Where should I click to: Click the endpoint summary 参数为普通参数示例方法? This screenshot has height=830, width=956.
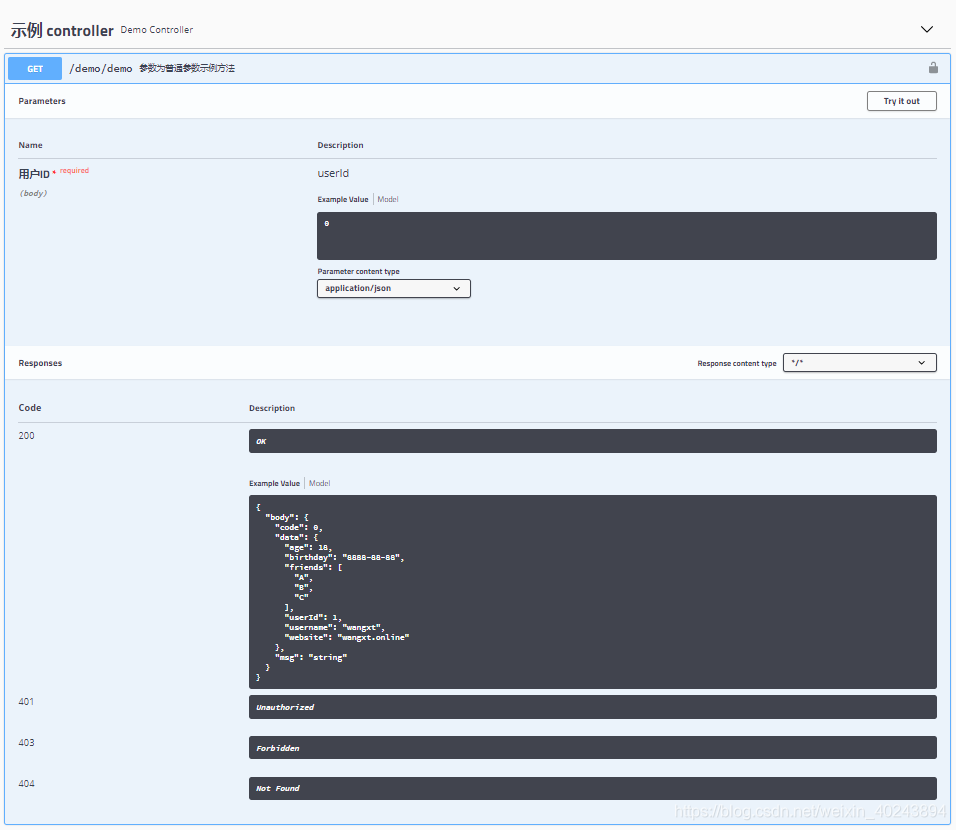[187, 68]
